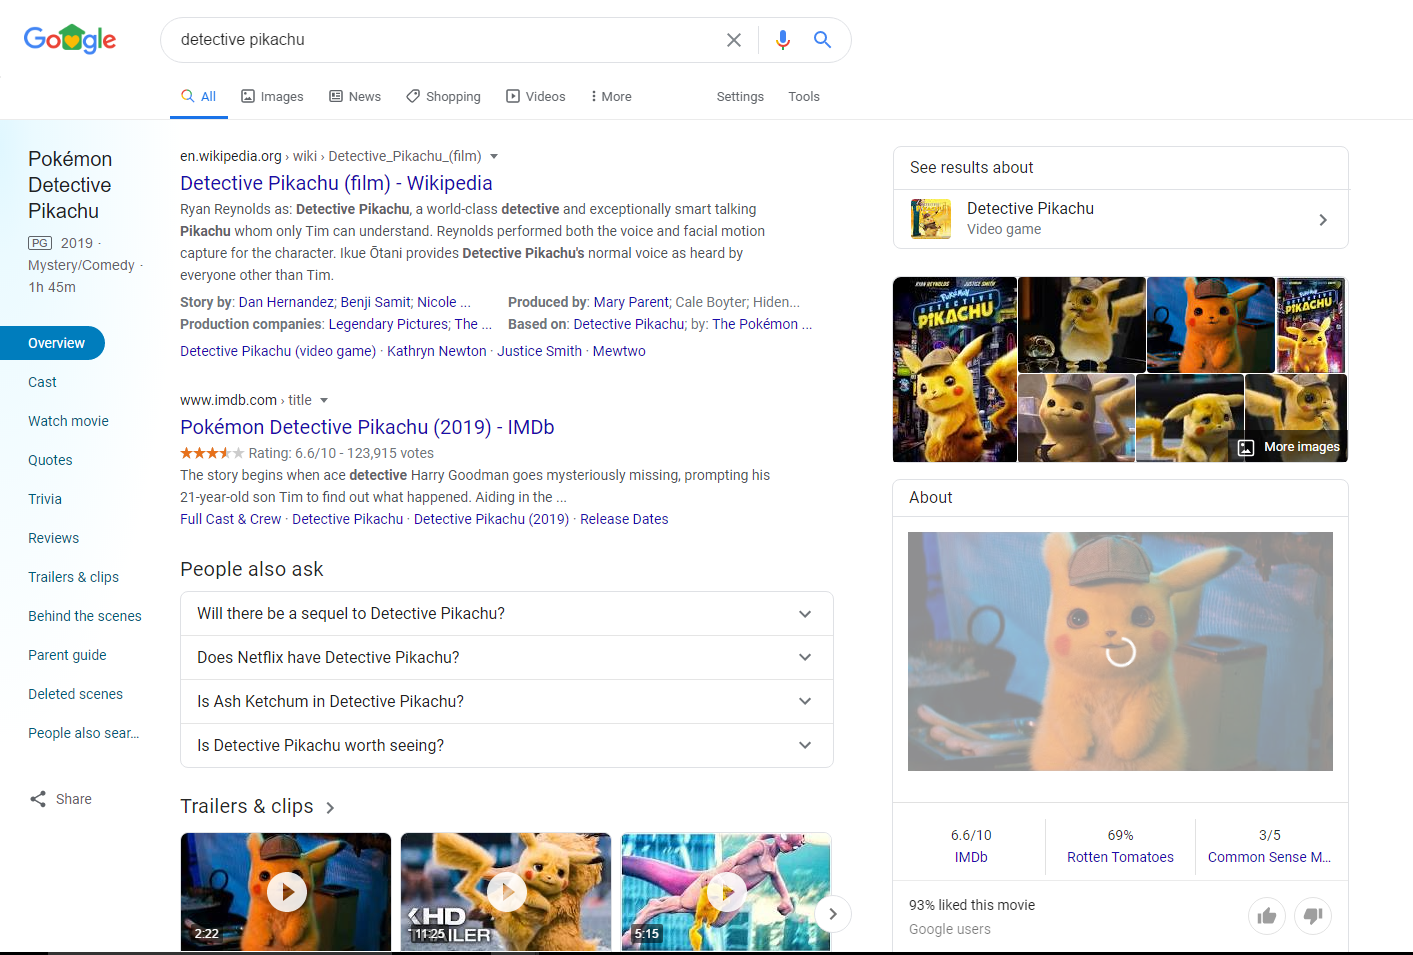Open the Detective Pikachu (film) Wikipedia link
This screenshot has height=955, width=1413.
click(336, 183)
